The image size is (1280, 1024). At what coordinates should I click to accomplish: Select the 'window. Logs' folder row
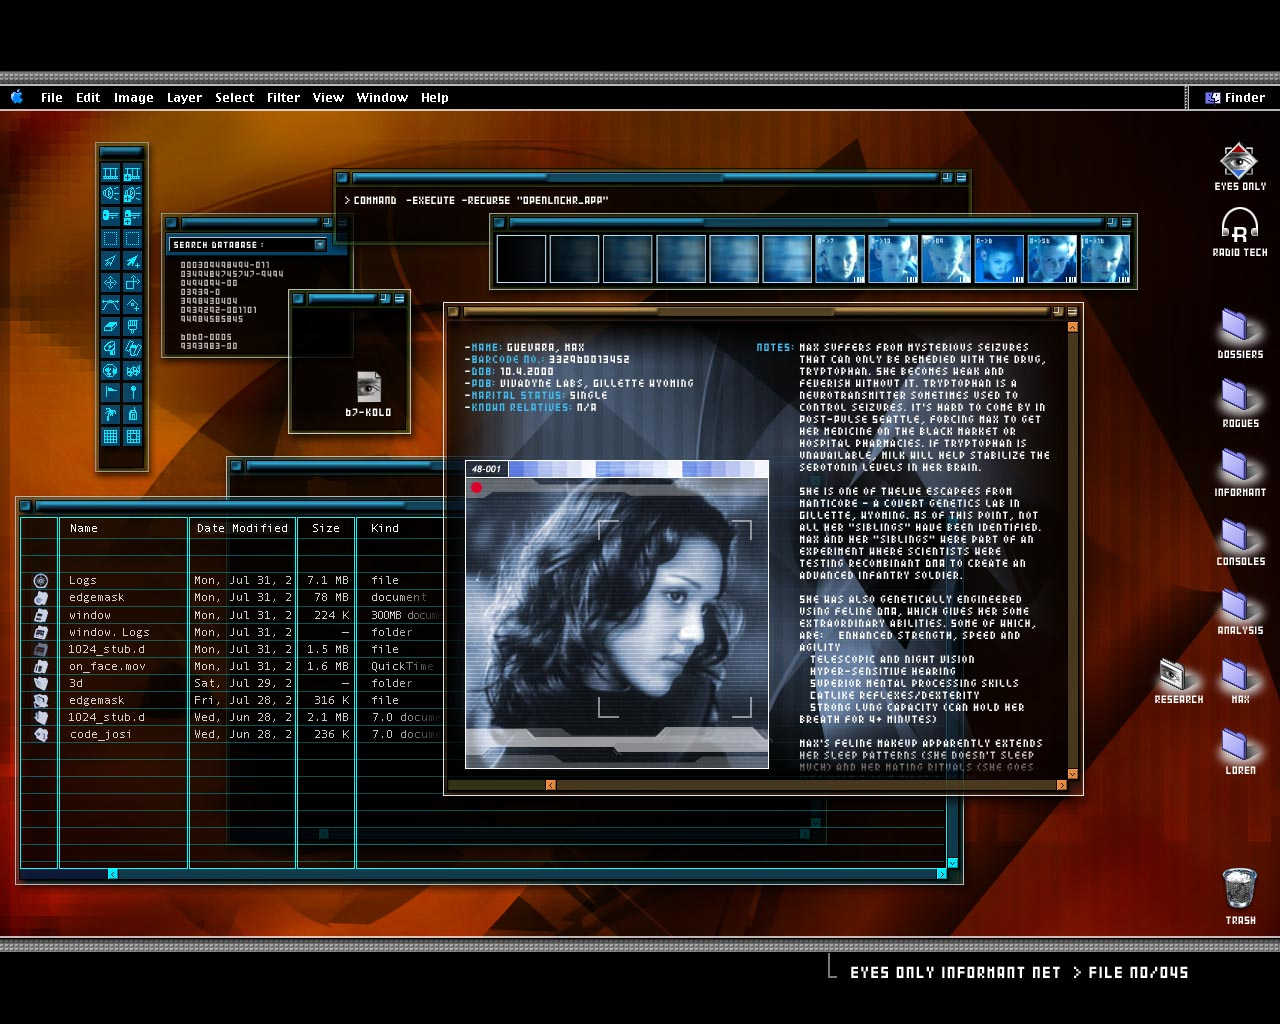tap(231, 632)
